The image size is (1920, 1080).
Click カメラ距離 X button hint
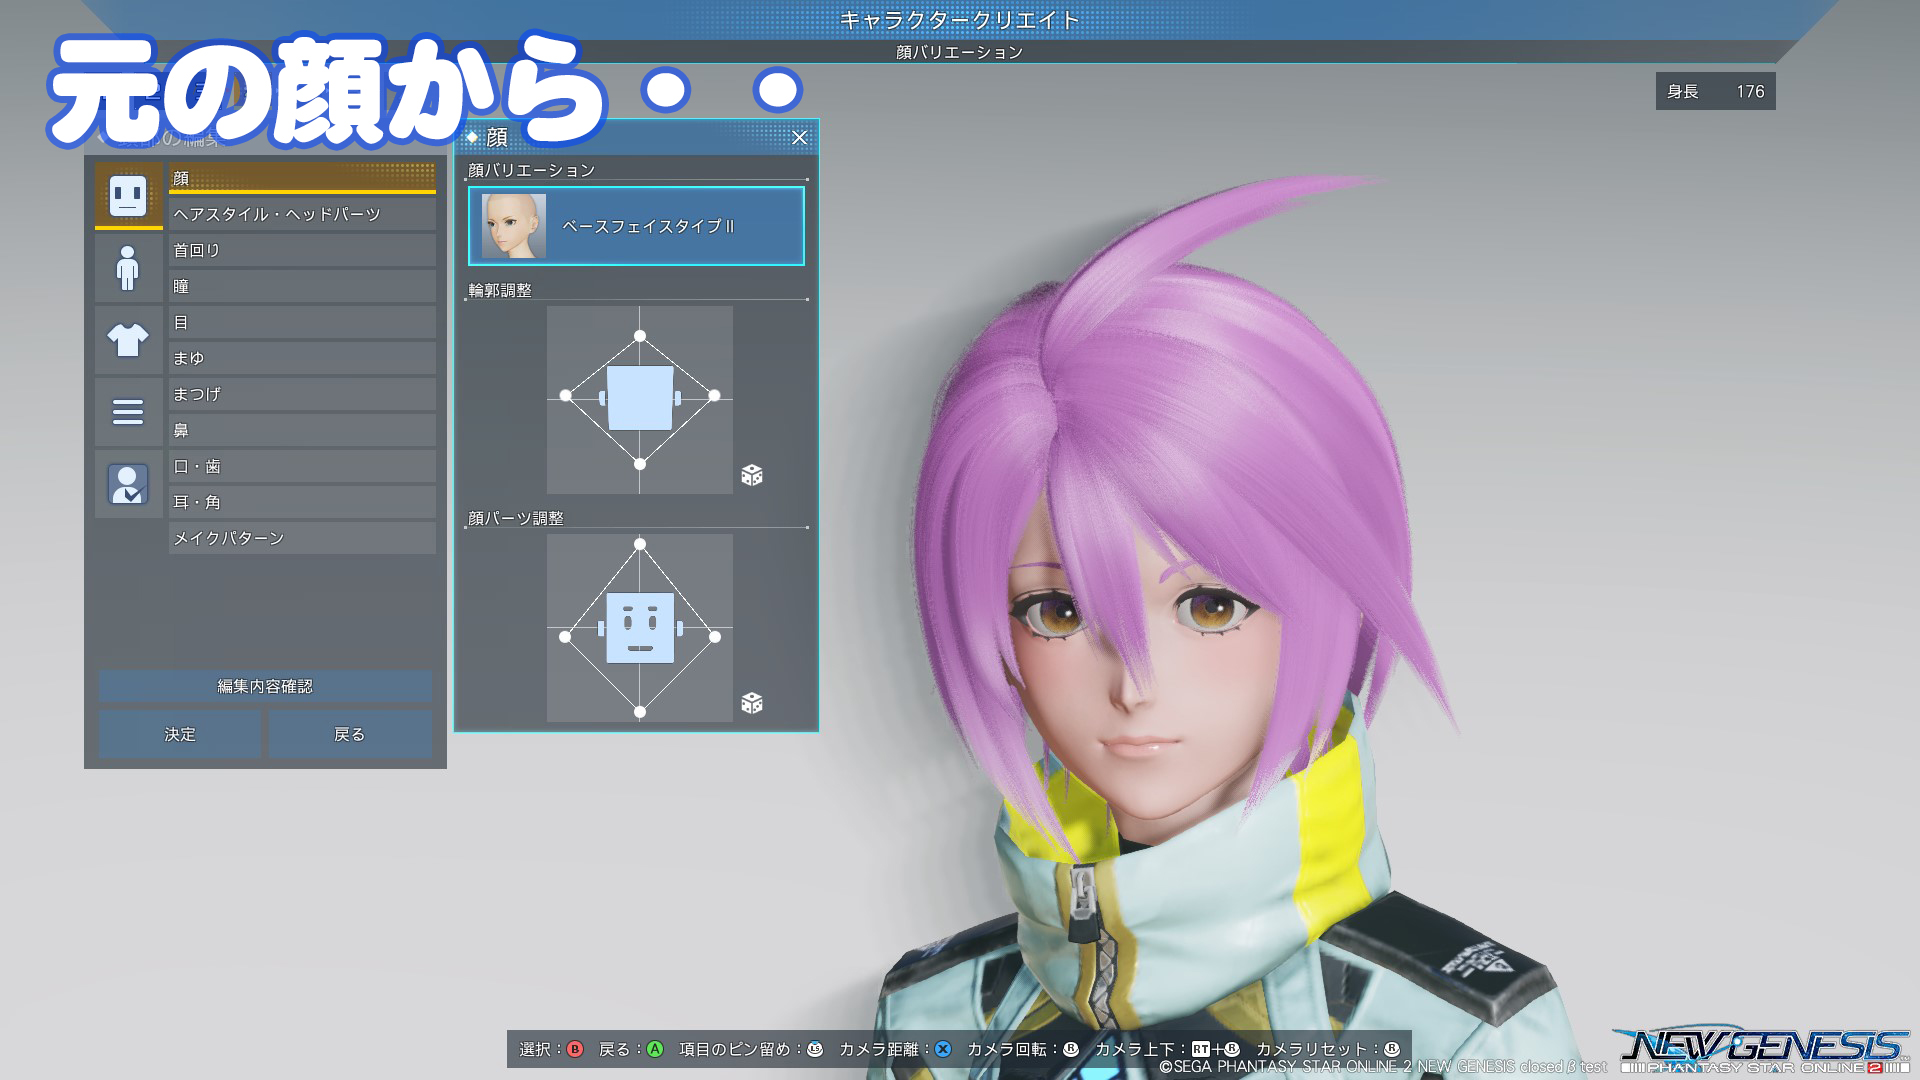tap(895, 1049)
